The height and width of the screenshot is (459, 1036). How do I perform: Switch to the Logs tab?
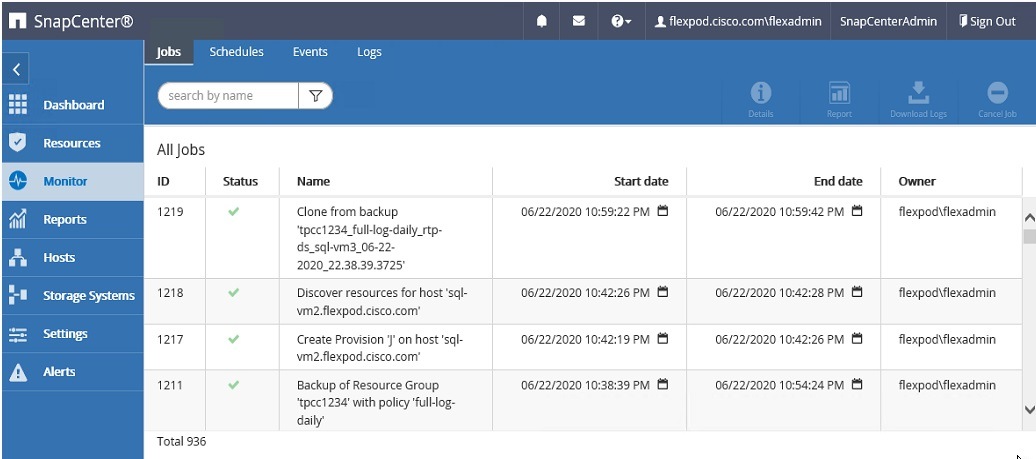(x=369, y=52)
